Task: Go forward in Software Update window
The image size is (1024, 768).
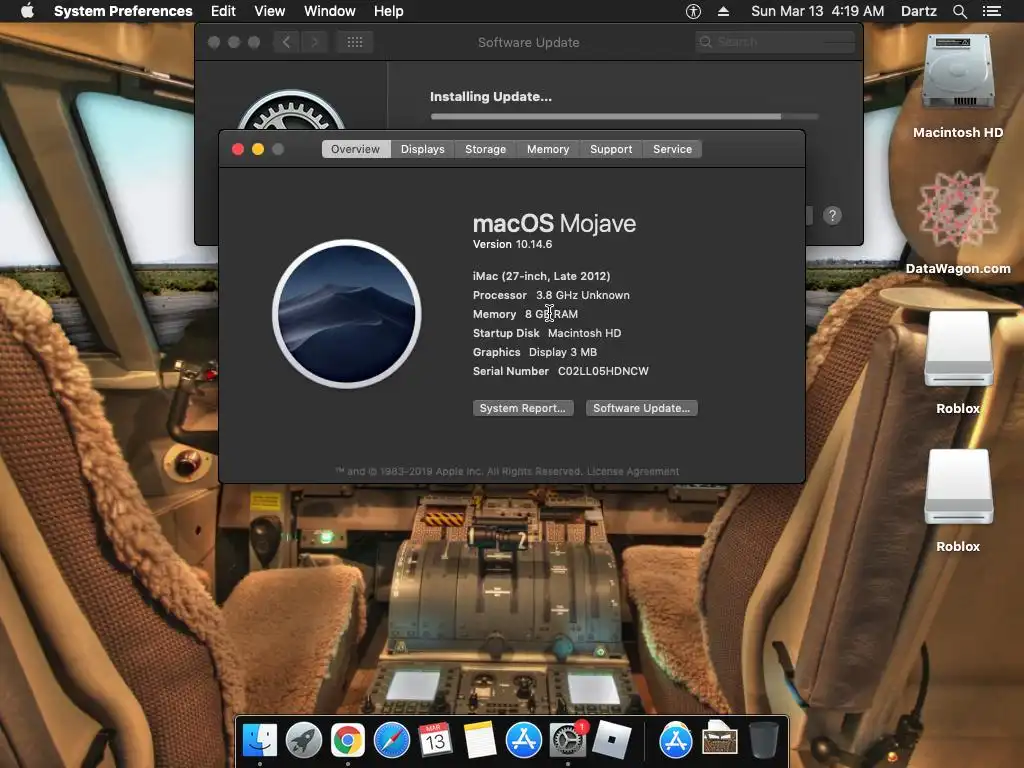Action: pos(314,42)
